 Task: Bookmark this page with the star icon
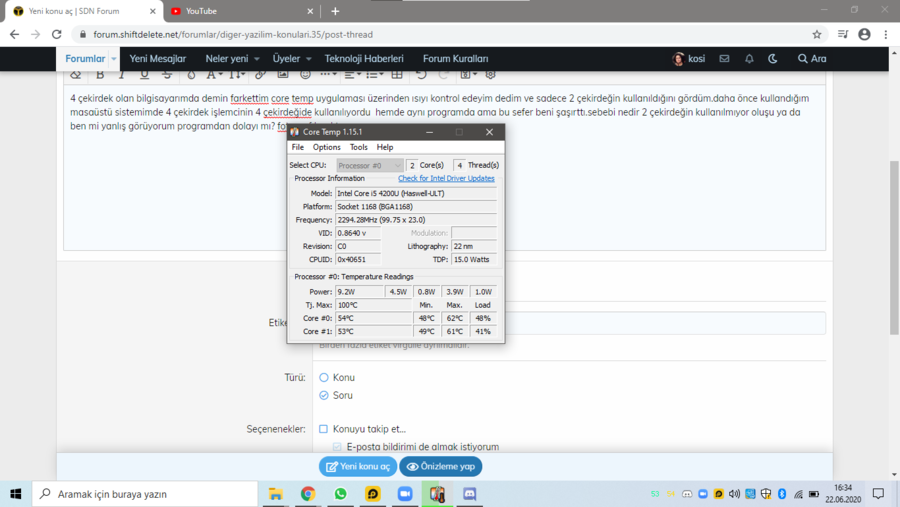pyautogui.click(x=817, y=34)
